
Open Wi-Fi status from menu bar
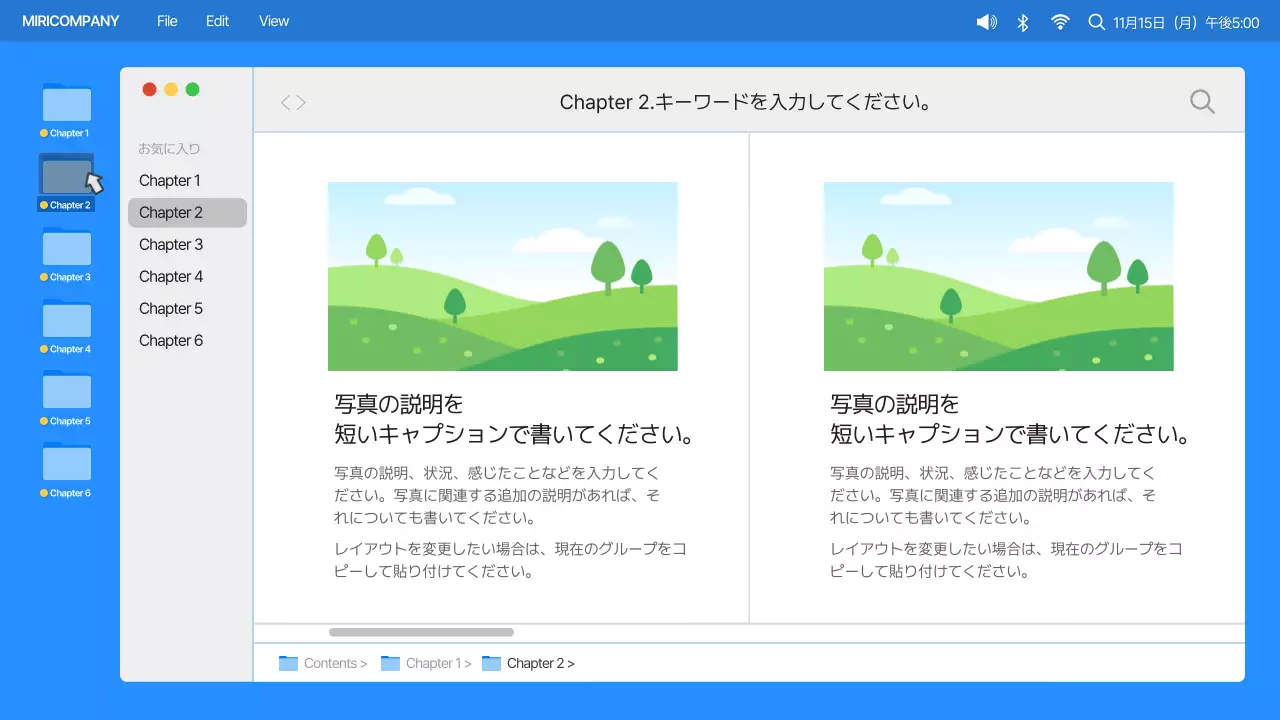[1059, 21]
